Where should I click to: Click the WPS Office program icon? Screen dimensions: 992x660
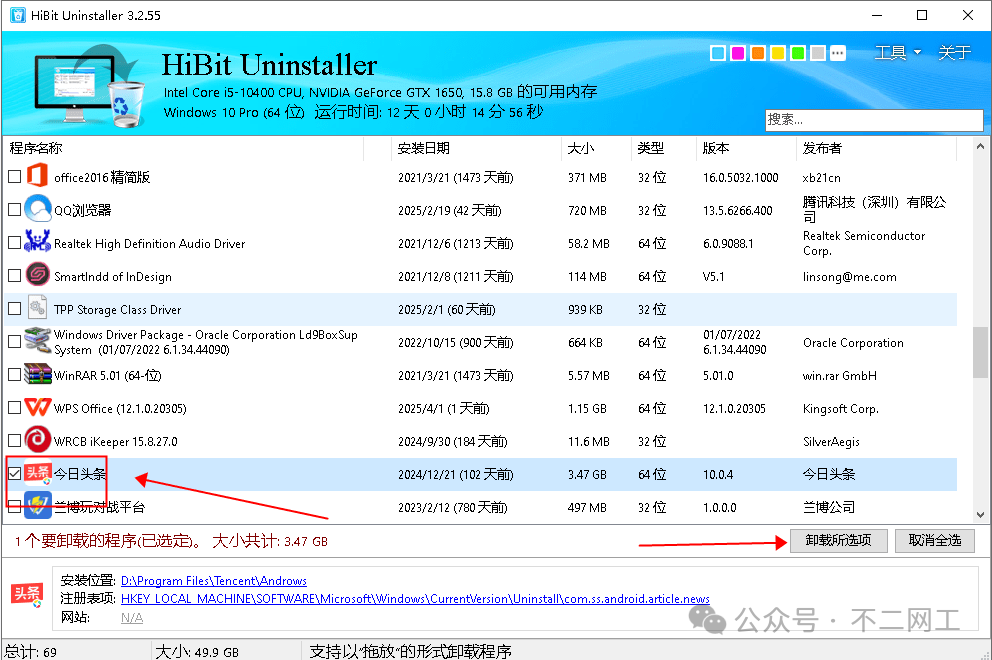[x=38, y=408]
